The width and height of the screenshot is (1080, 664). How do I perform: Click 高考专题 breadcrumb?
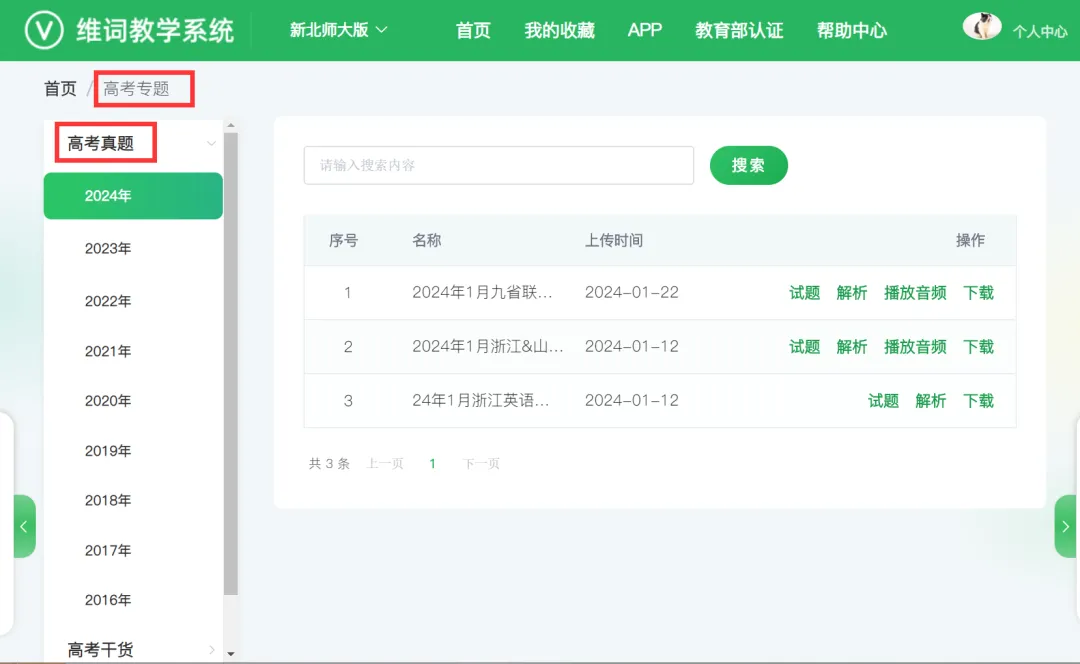[136, 89]
